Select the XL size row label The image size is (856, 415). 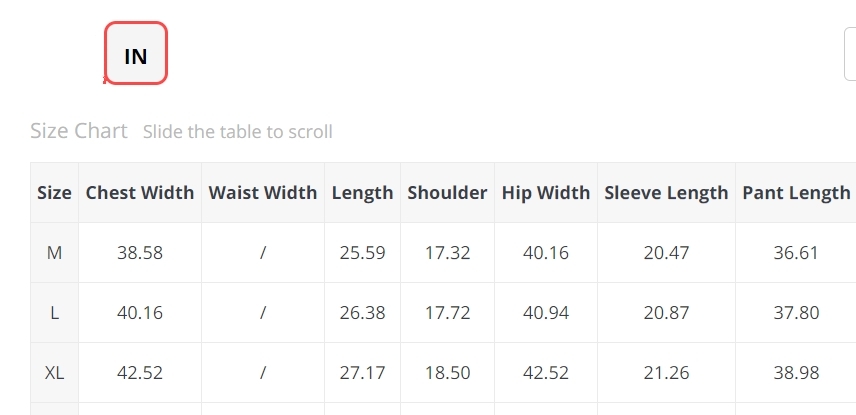click(x=54, y=372)
